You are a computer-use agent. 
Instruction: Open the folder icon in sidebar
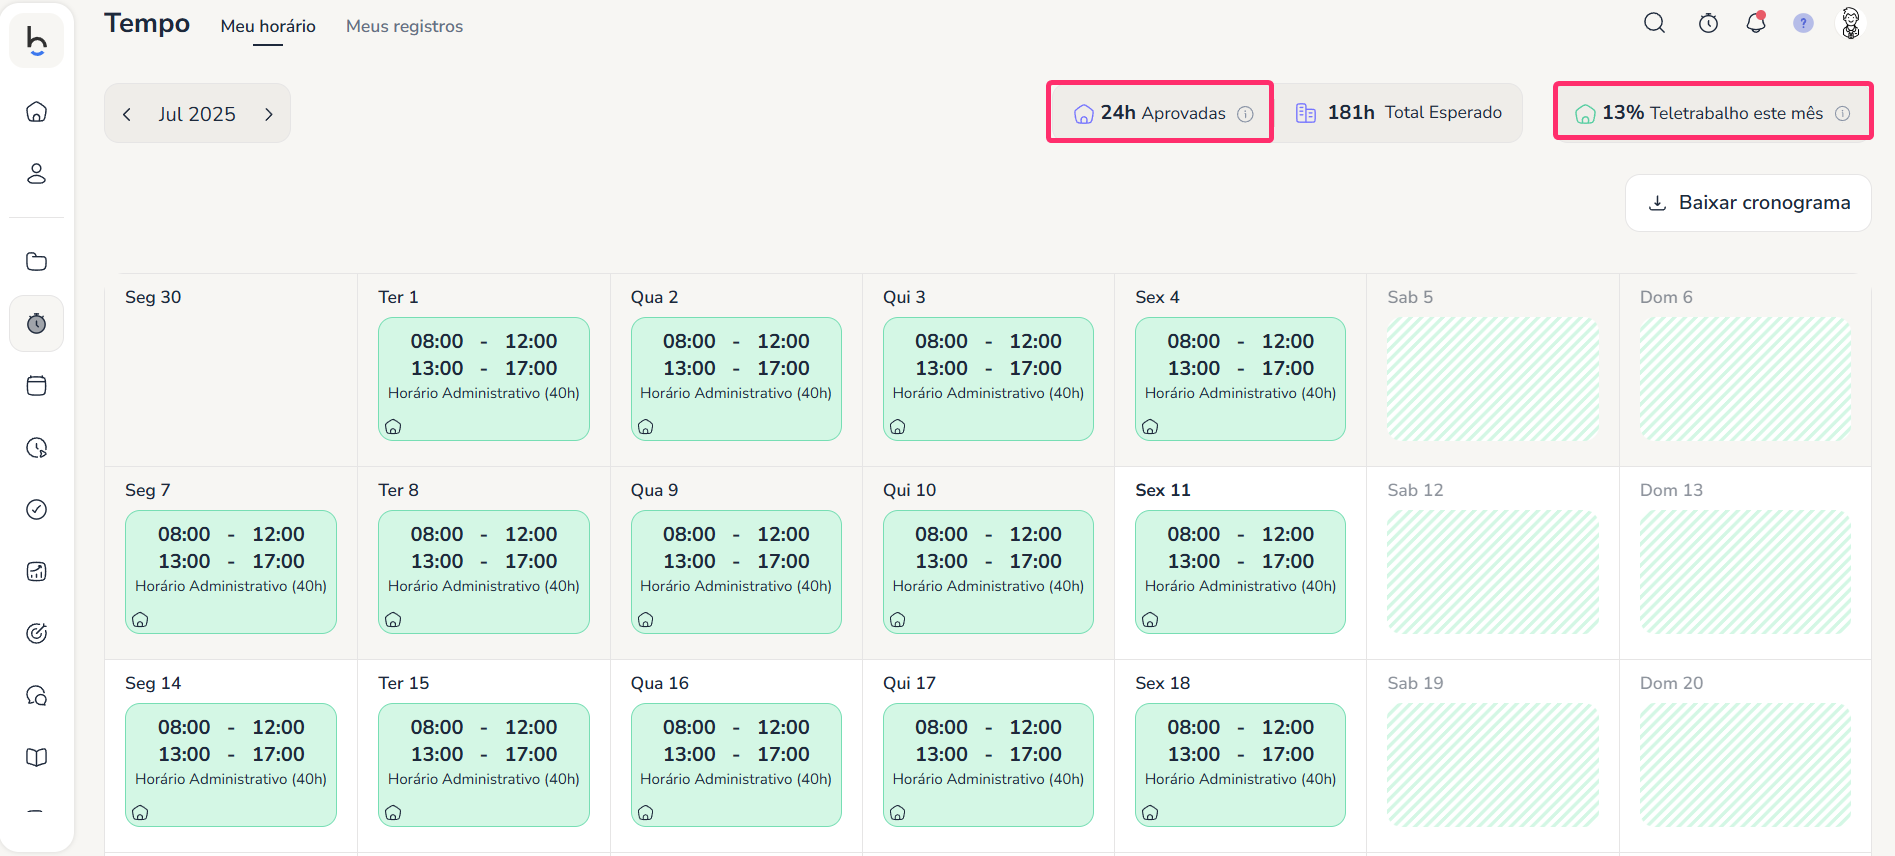coord(37,262)
